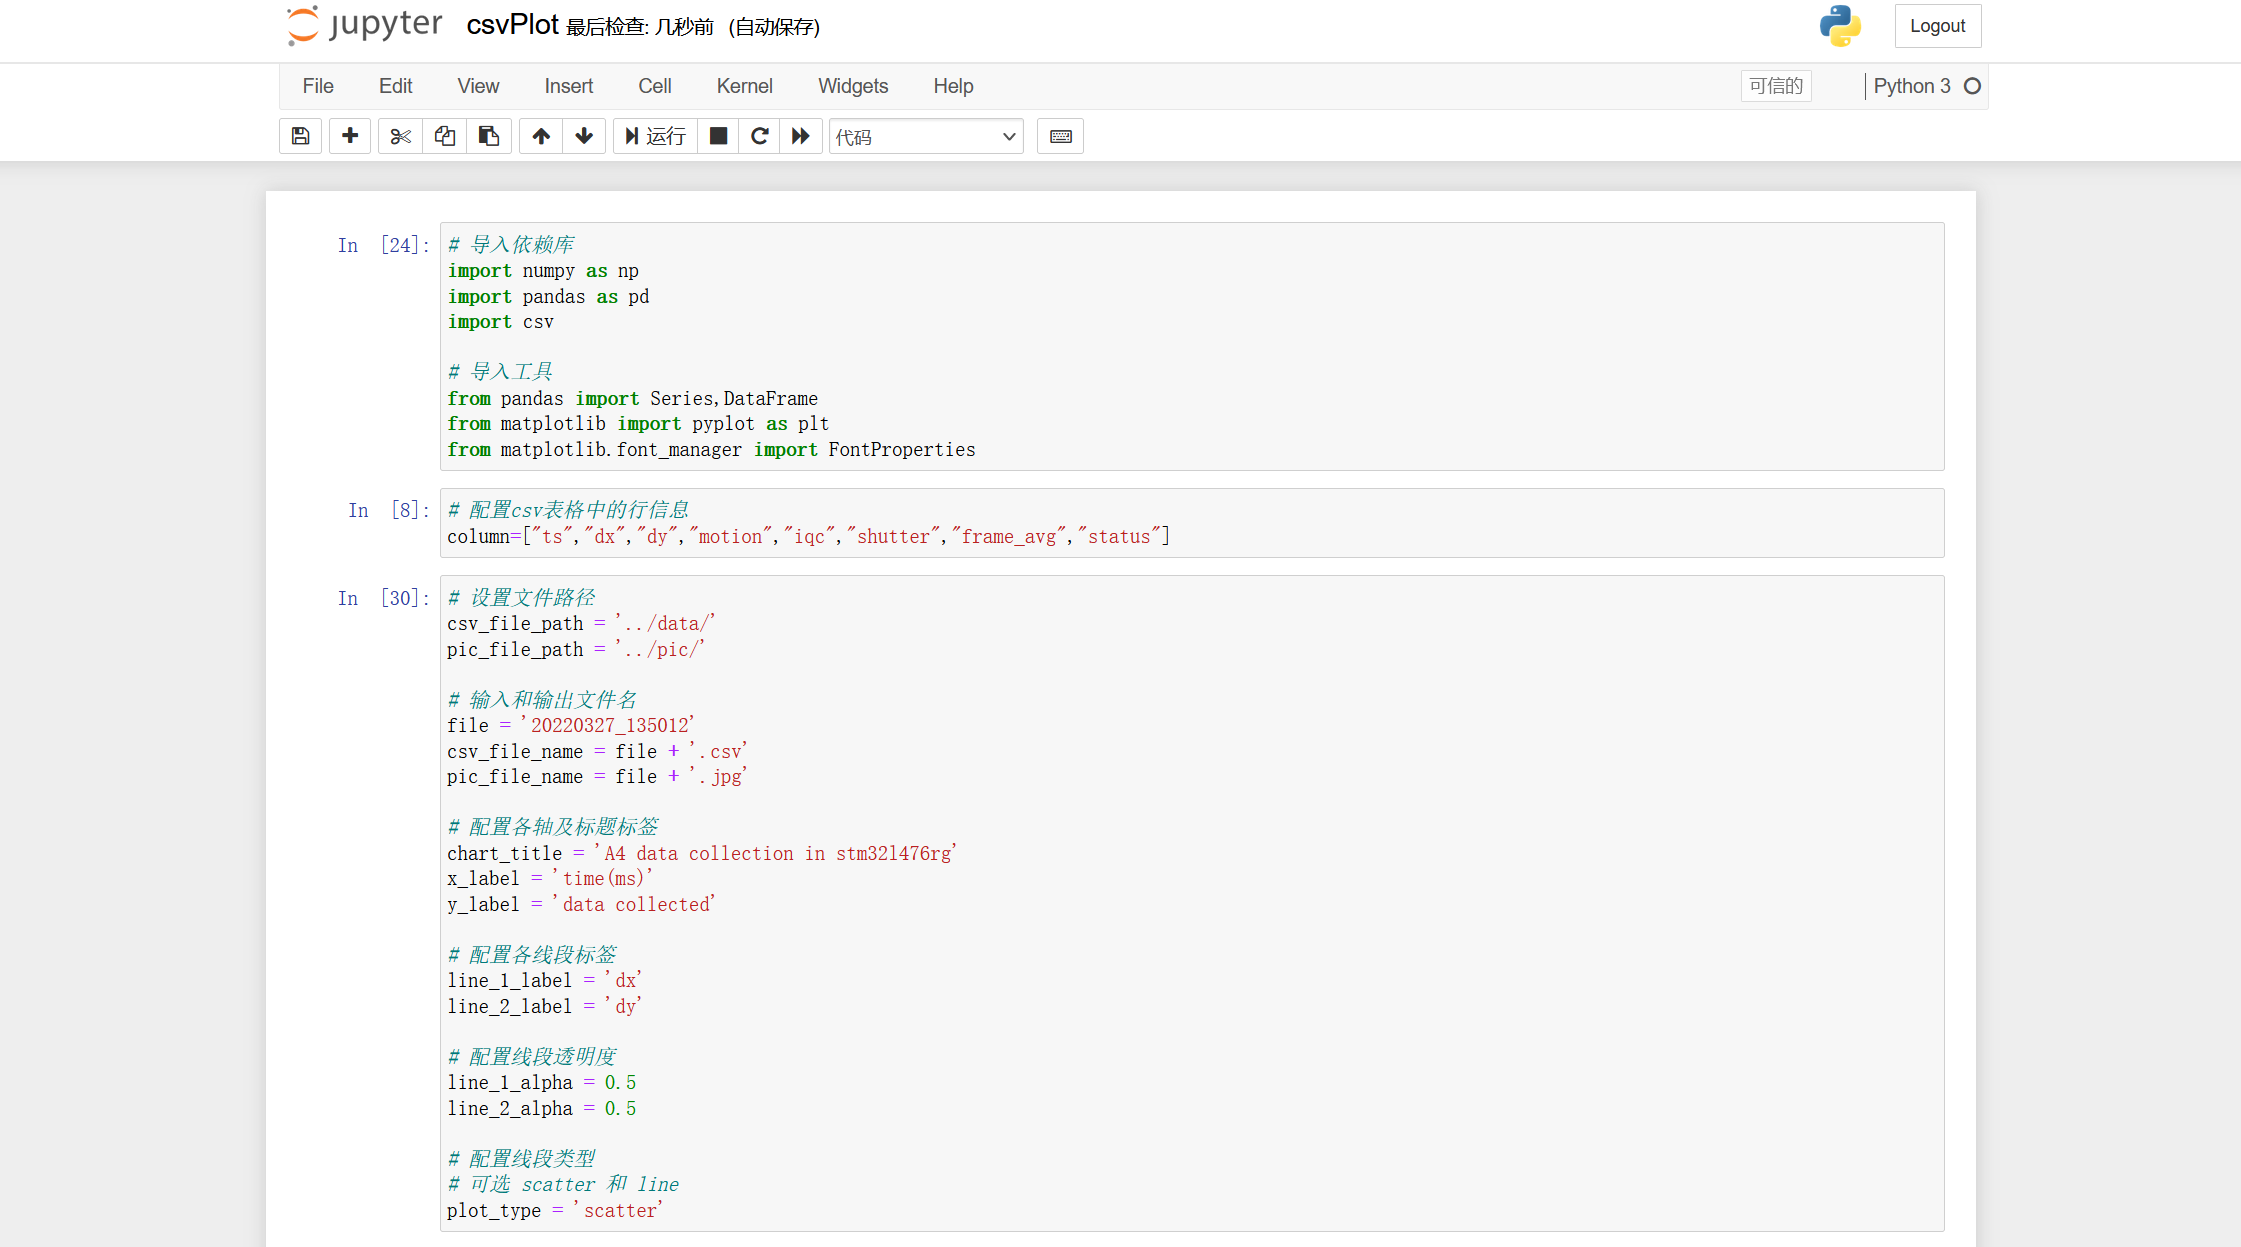Click the 'import numpy as np' line
Image resolution: width=2241 pixels, height=1247 pixels.
tap(543, 271)
